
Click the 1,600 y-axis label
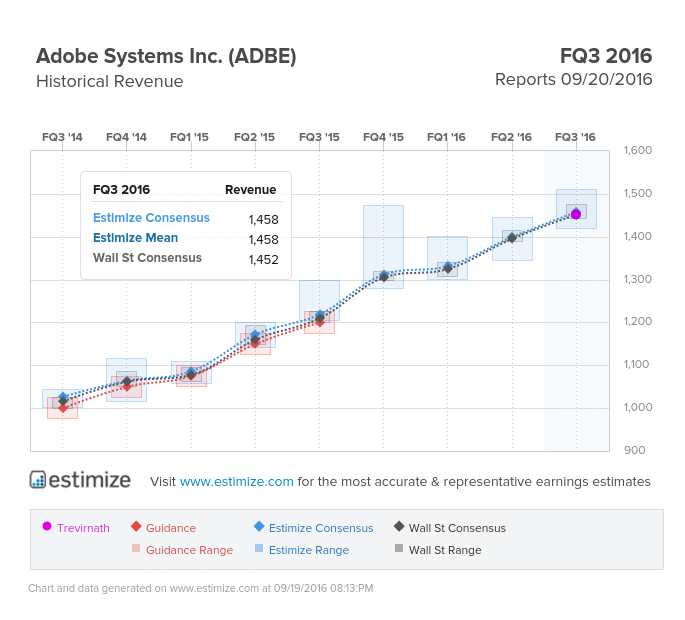[638, 150]
